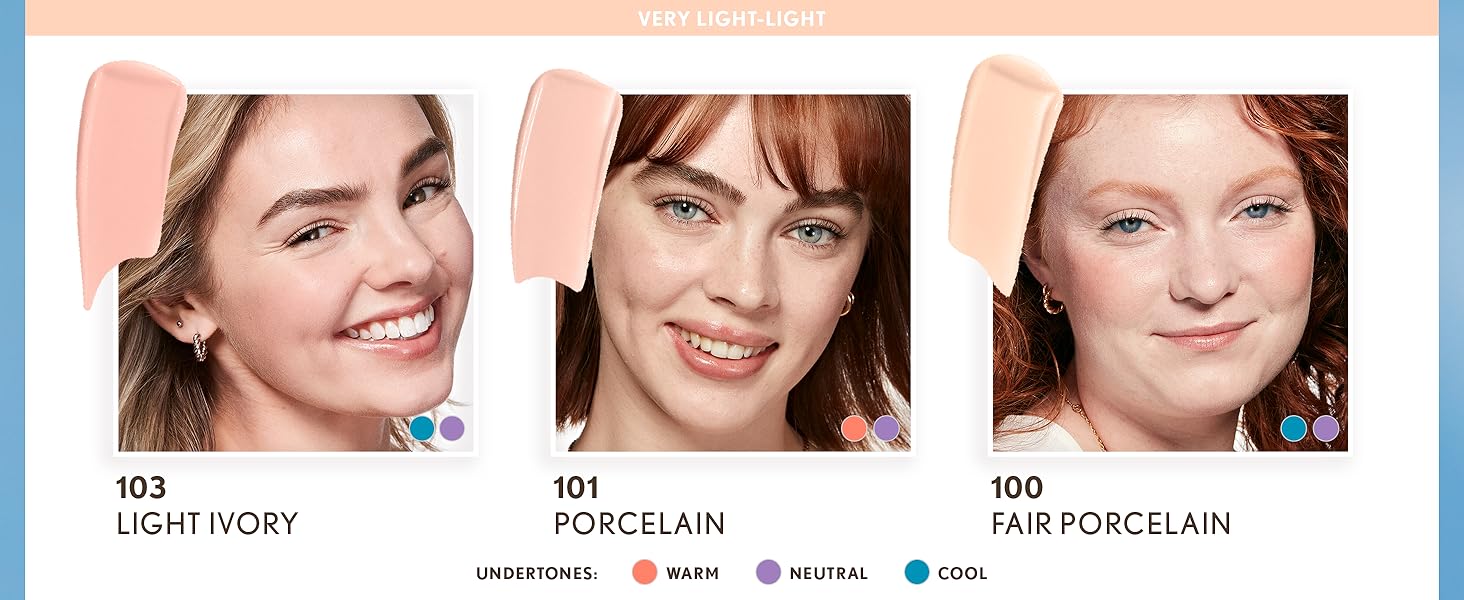This screenshot has height=600, width=1464.
Task: Click the Neutral legend circle
Action: pos(768,573)
